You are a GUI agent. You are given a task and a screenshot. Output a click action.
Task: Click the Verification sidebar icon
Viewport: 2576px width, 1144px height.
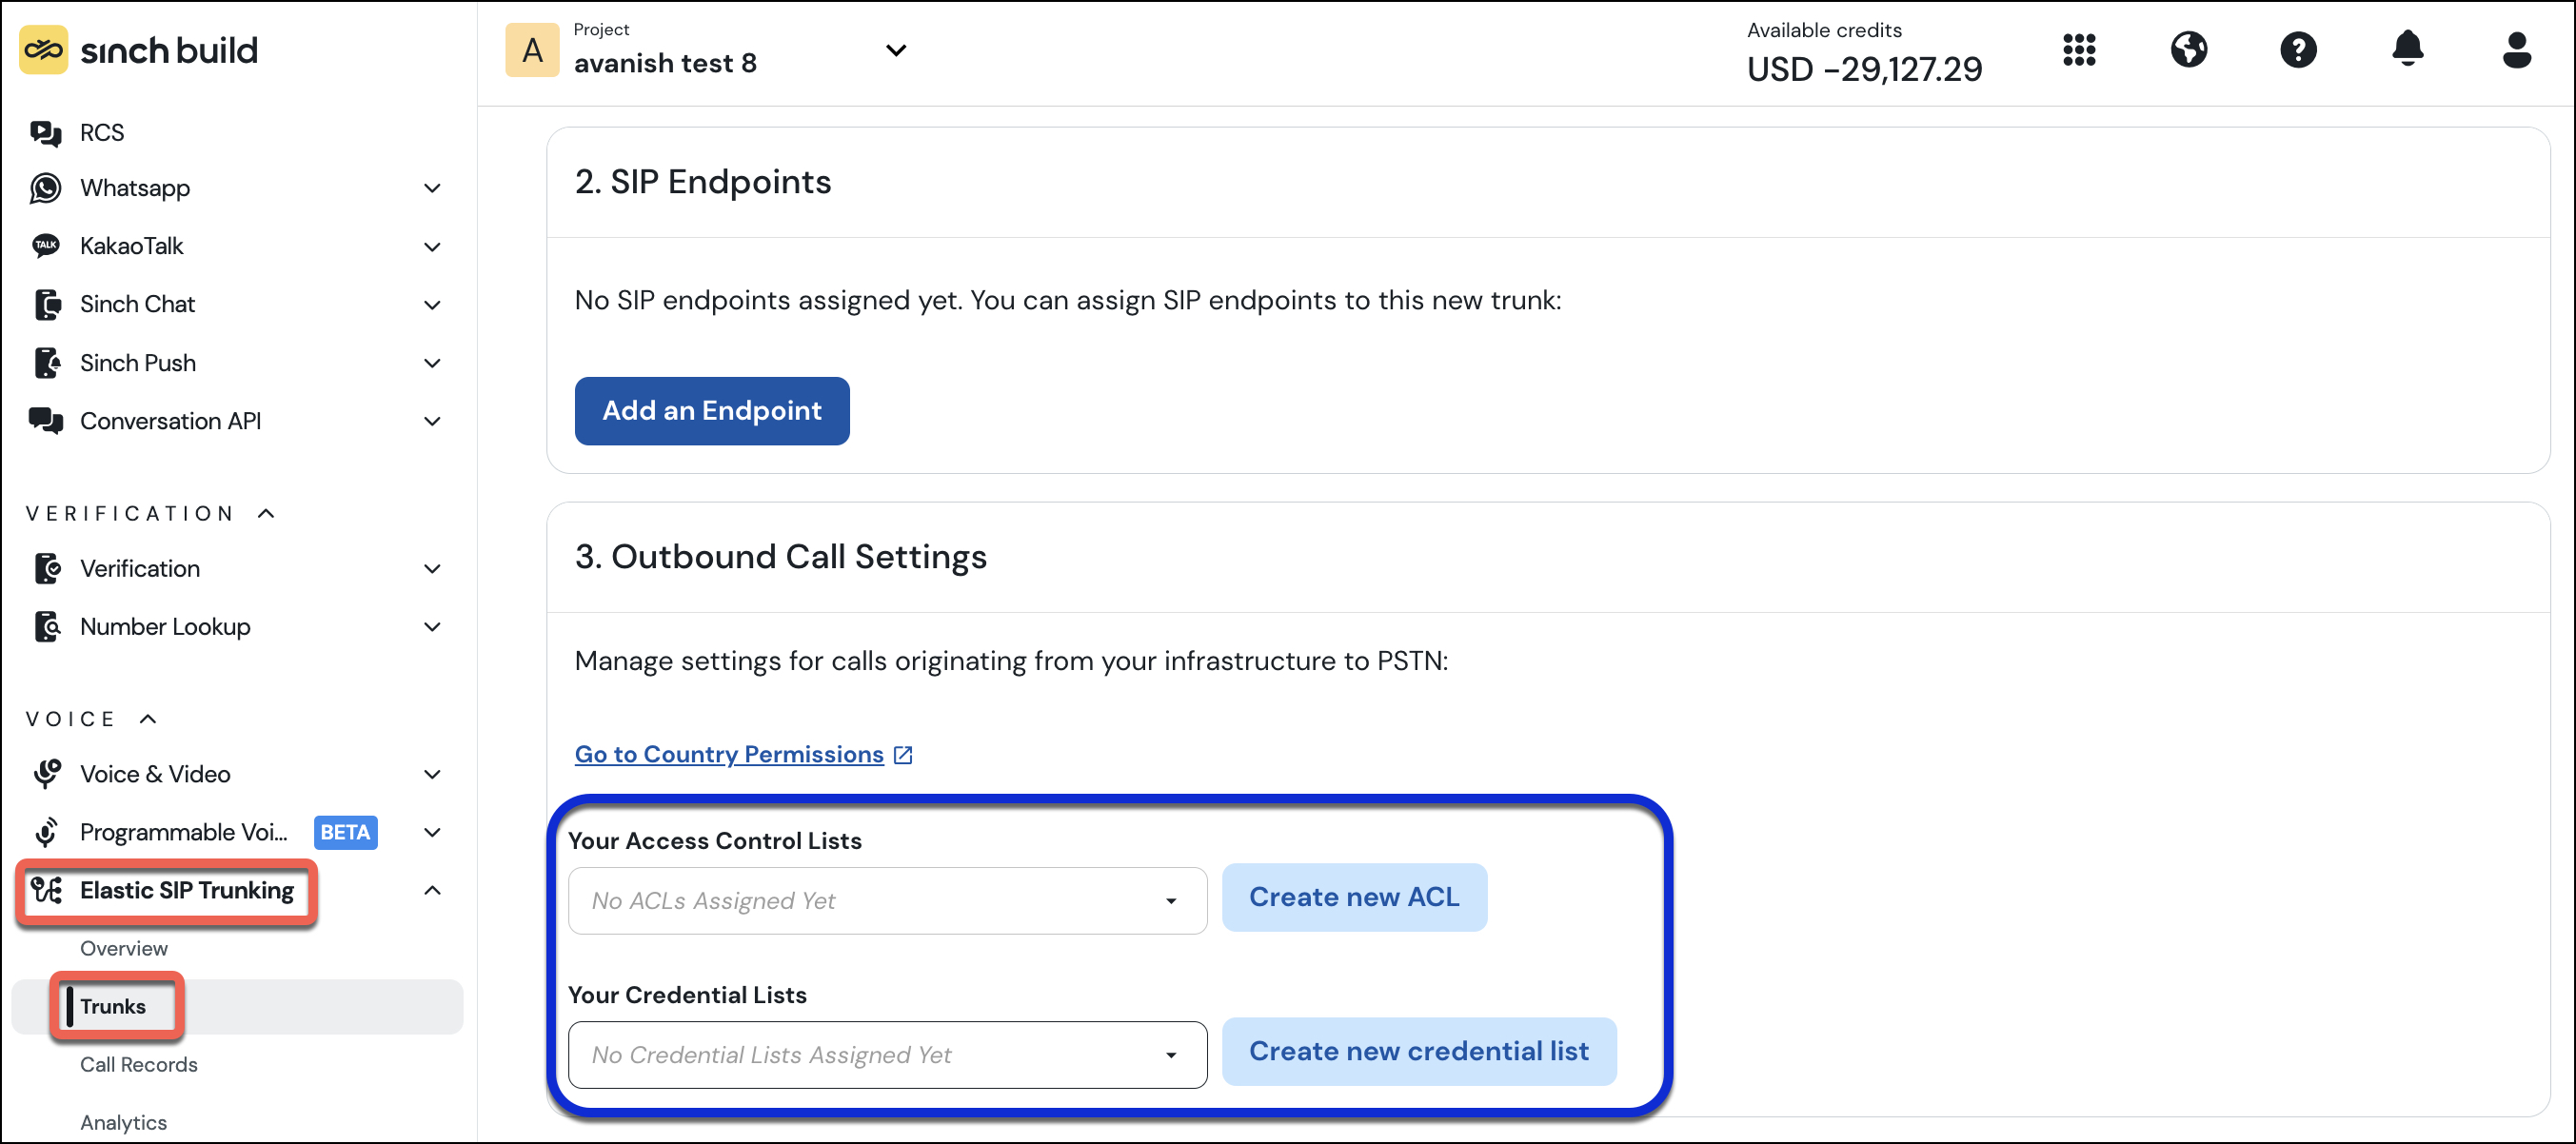click(46, 568)
